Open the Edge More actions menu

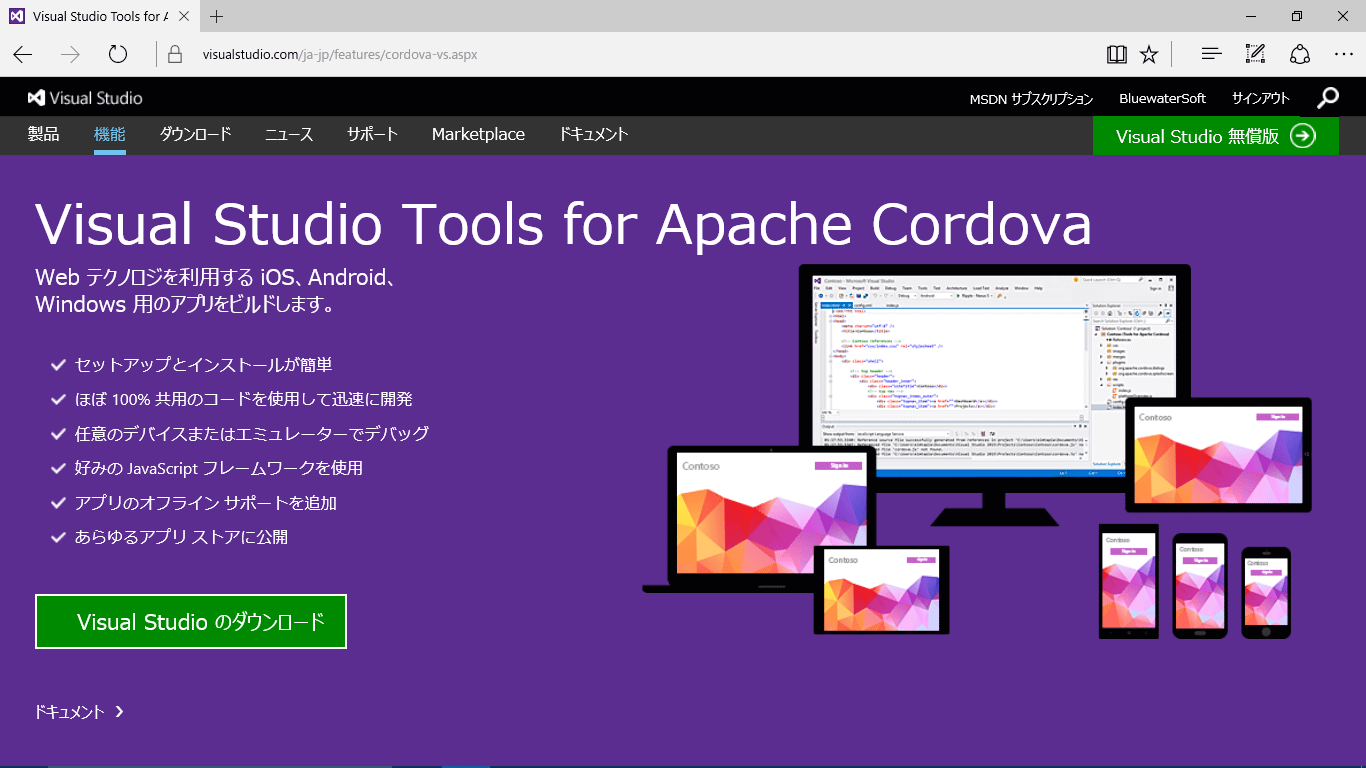(x=1343, y=54)
